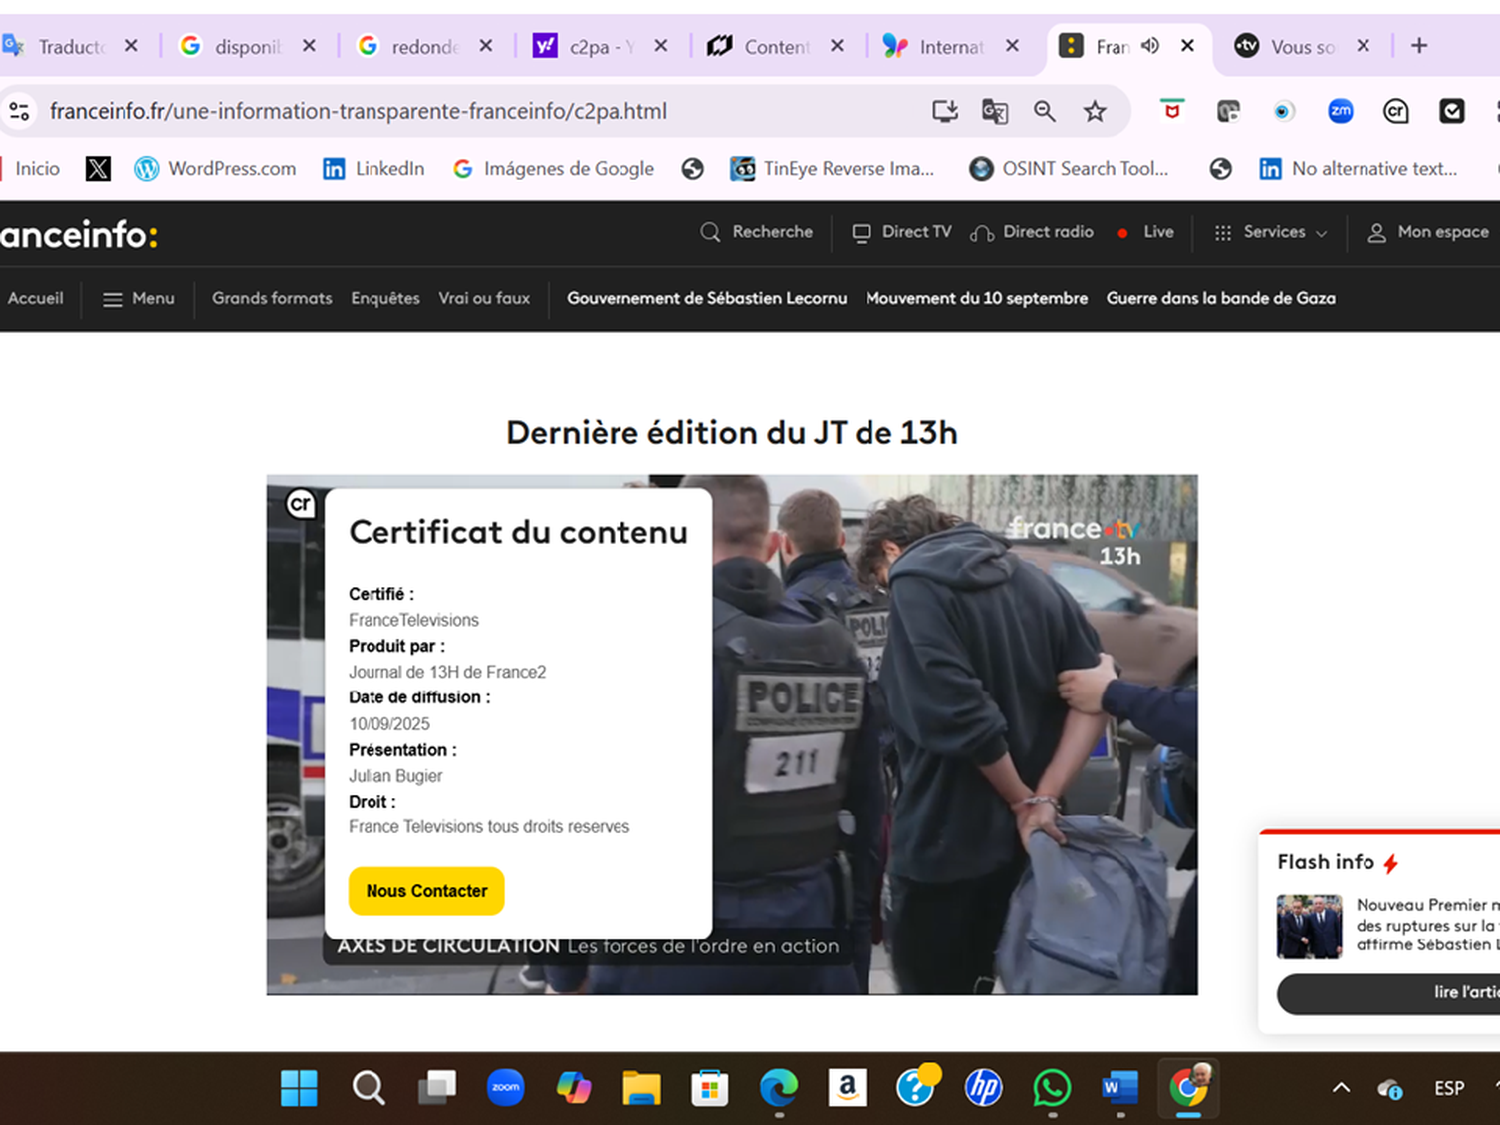1500x1125 pixels.
Task: Open No alternative text bookmark
Action: [x=1358, y=169]
